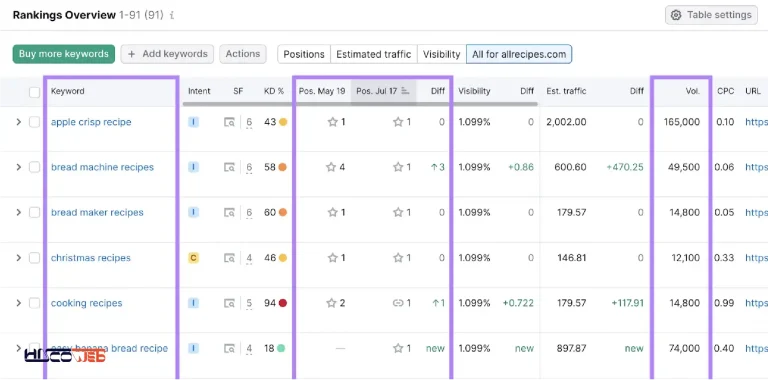Open the cooking recipes keyword link
The width and height of the screenshot is (768, 383).
[x=87, y=303]
